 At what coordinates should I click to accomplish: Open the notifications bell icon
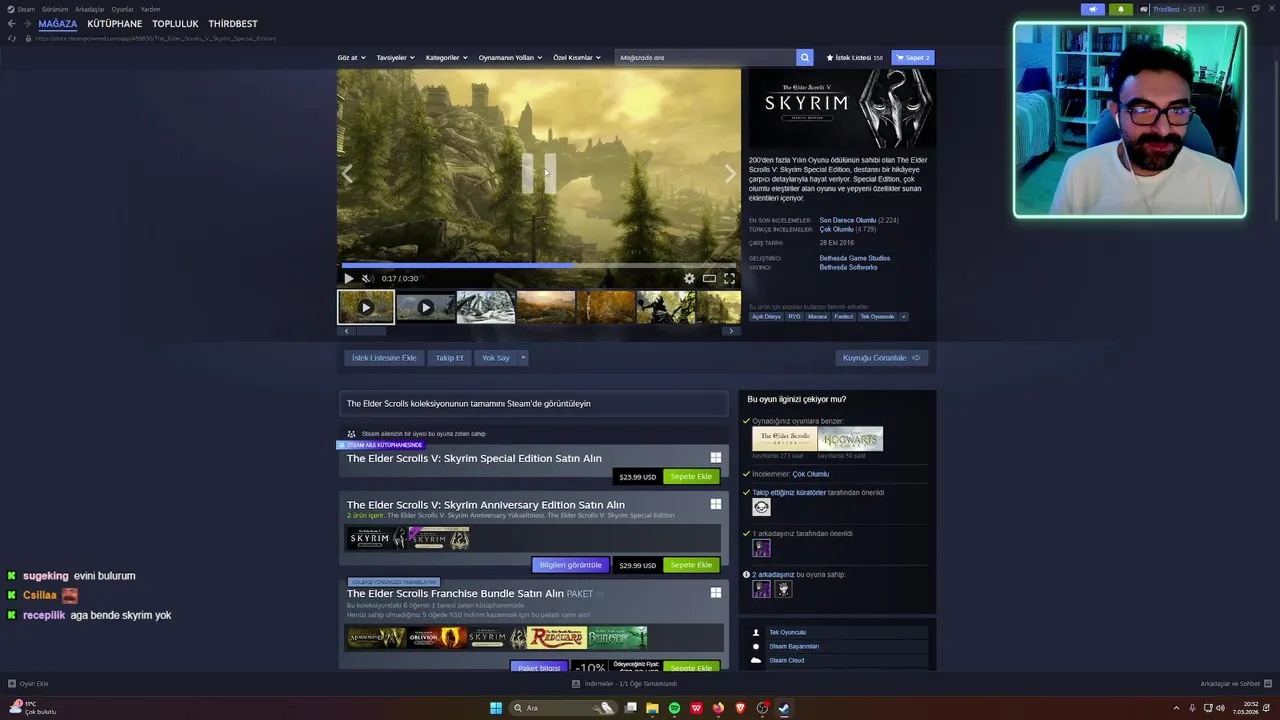[x=1120, y=9]
